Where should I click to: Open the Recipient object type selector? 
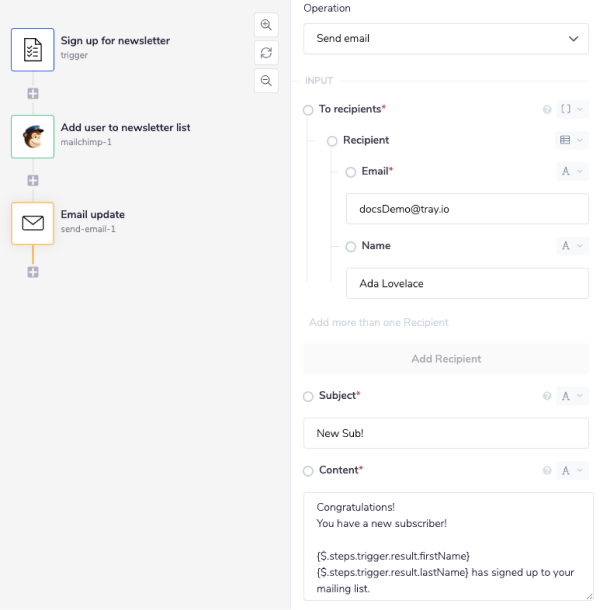(x=572, y=141)
